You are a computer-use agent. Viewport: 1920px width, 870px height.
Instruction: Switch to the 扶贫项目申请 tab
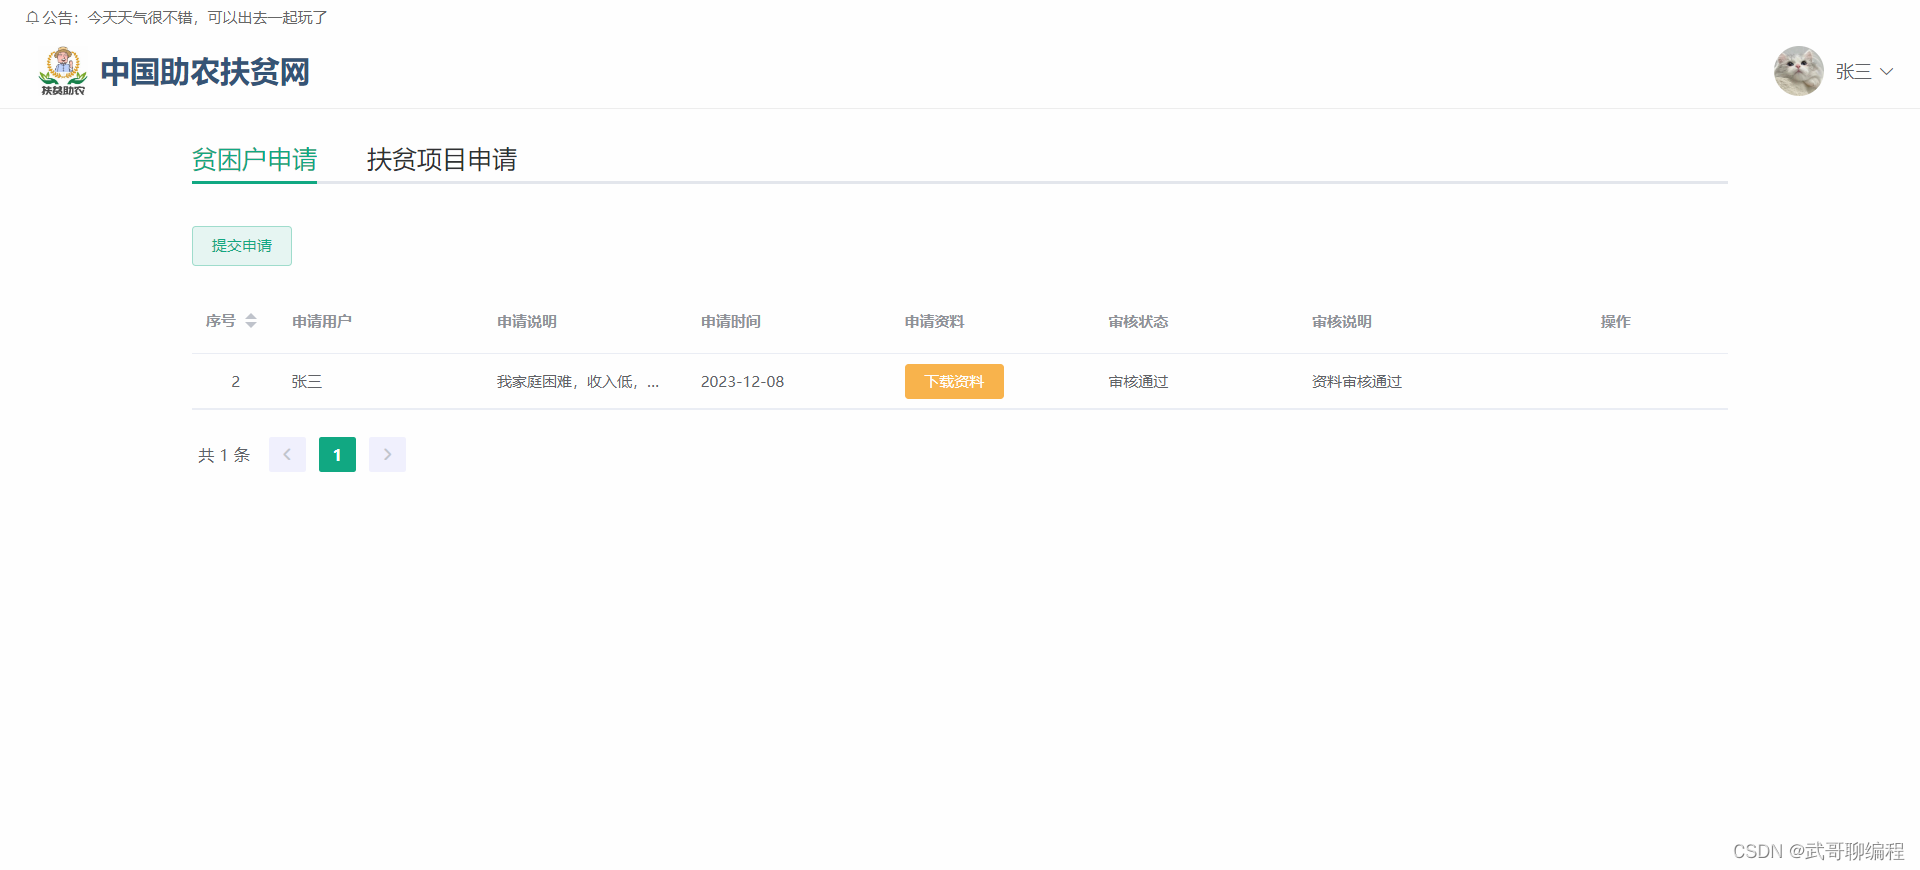pos(442,160)
